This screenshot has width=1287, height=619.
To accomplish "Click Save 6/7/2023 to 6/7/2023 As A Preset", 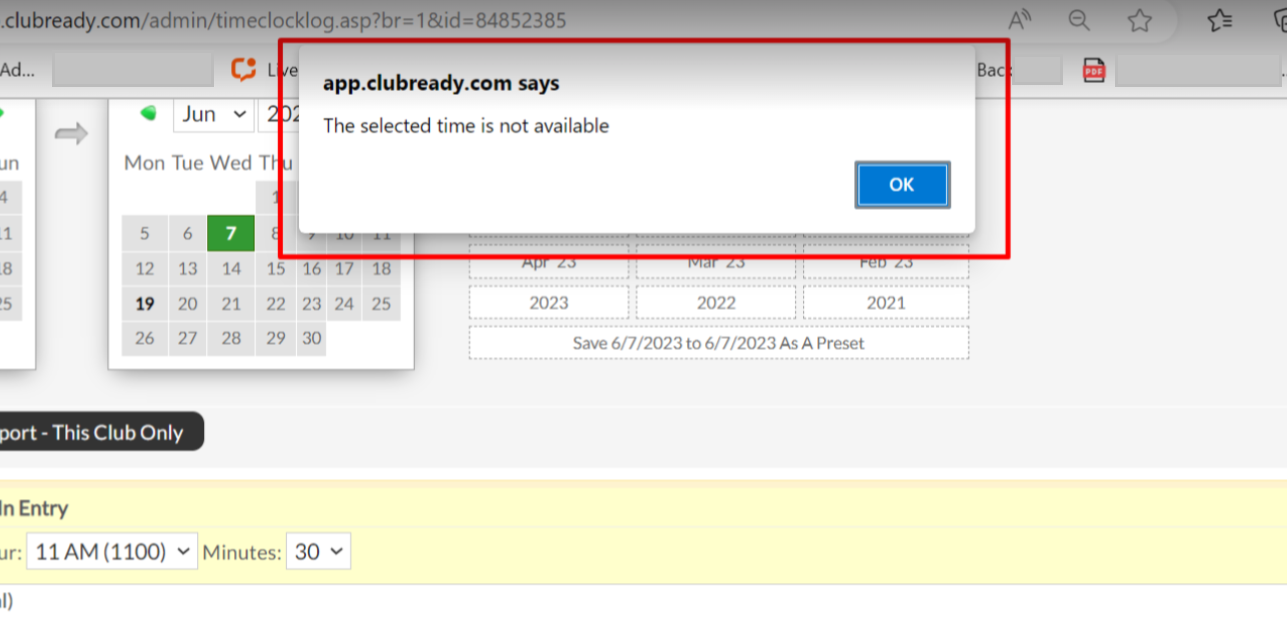I will (x=719, y=343).
